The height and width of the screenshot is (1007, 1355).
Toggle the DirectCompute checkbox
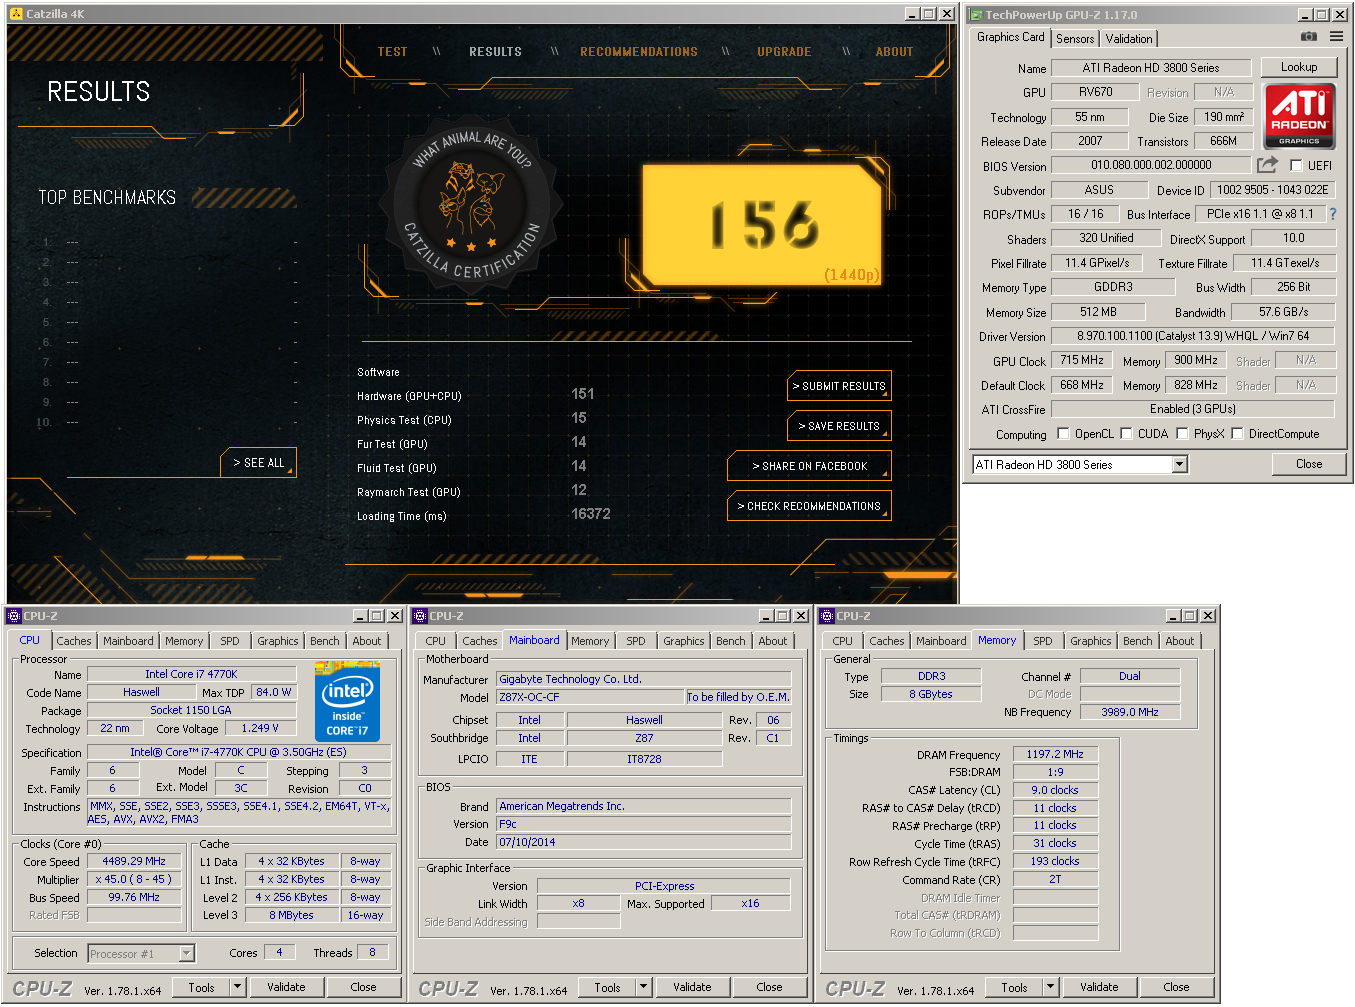click(1237, 434)
